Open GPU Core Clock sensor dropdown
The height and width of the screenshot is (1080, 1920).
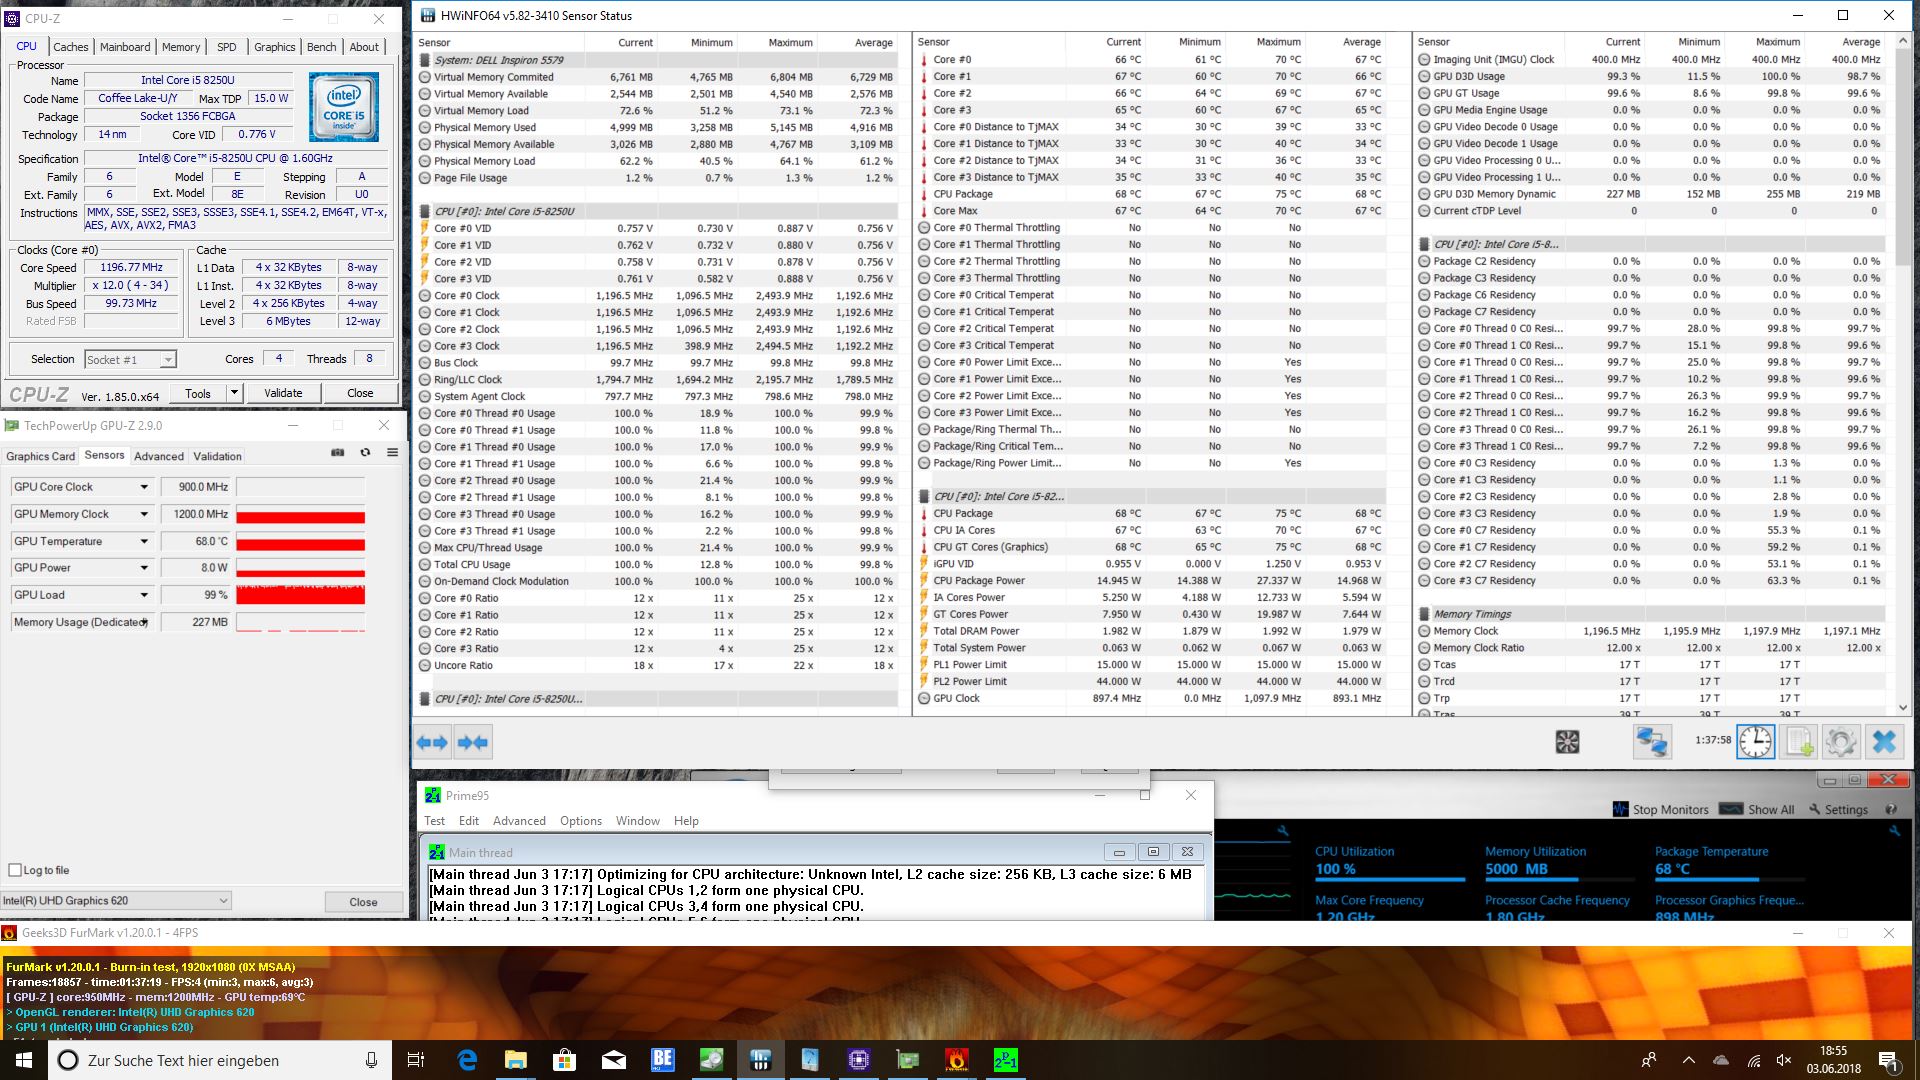144,487
